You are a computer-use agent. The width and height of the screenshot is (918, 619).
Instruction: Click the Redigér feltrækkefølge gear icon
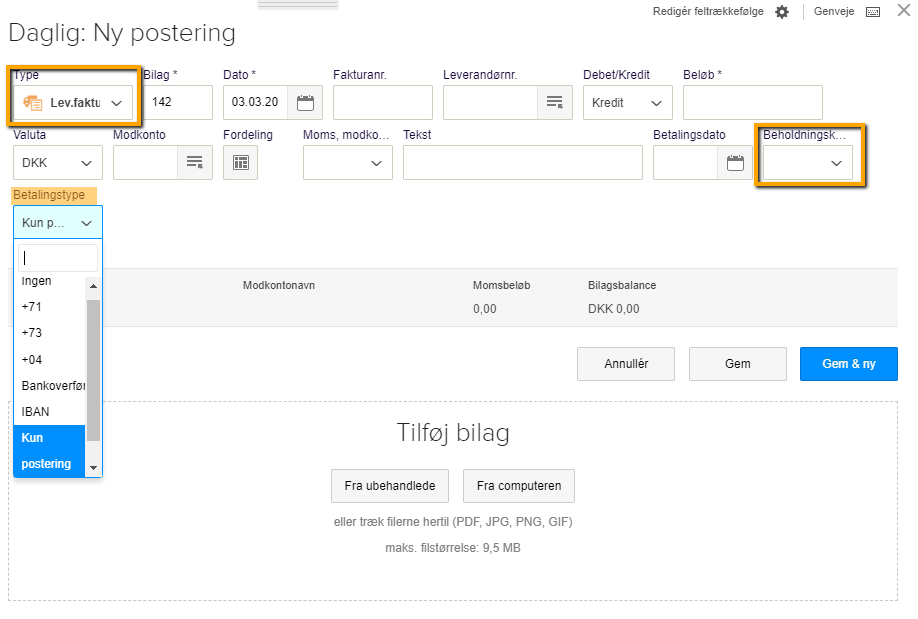coord(782,12)
